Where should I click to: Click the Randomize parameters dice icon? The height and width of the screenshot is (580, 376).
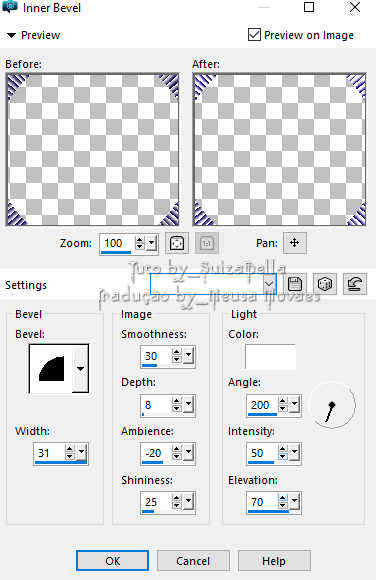pyautogui.click(x=325, y=284)
